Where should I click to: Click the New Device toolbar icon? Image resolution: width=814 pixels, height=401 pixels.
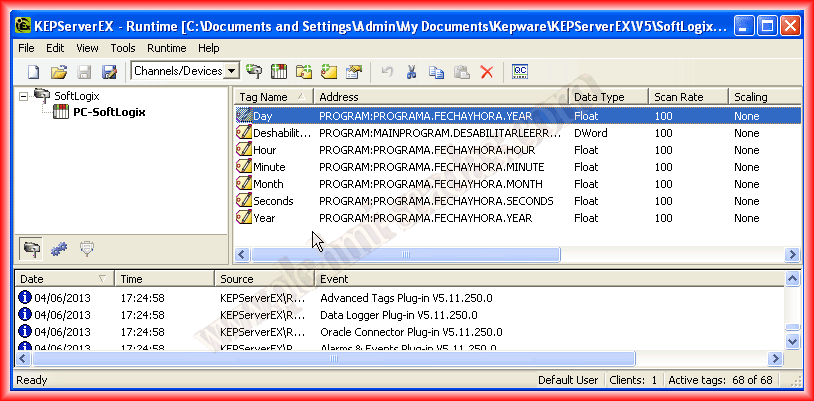pyautogui.click(x=280, y=71)
